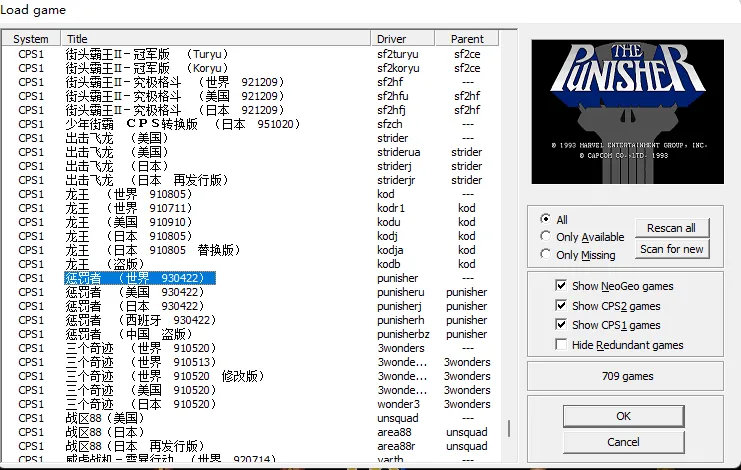Select the All radio button

(x=546, y=219)
